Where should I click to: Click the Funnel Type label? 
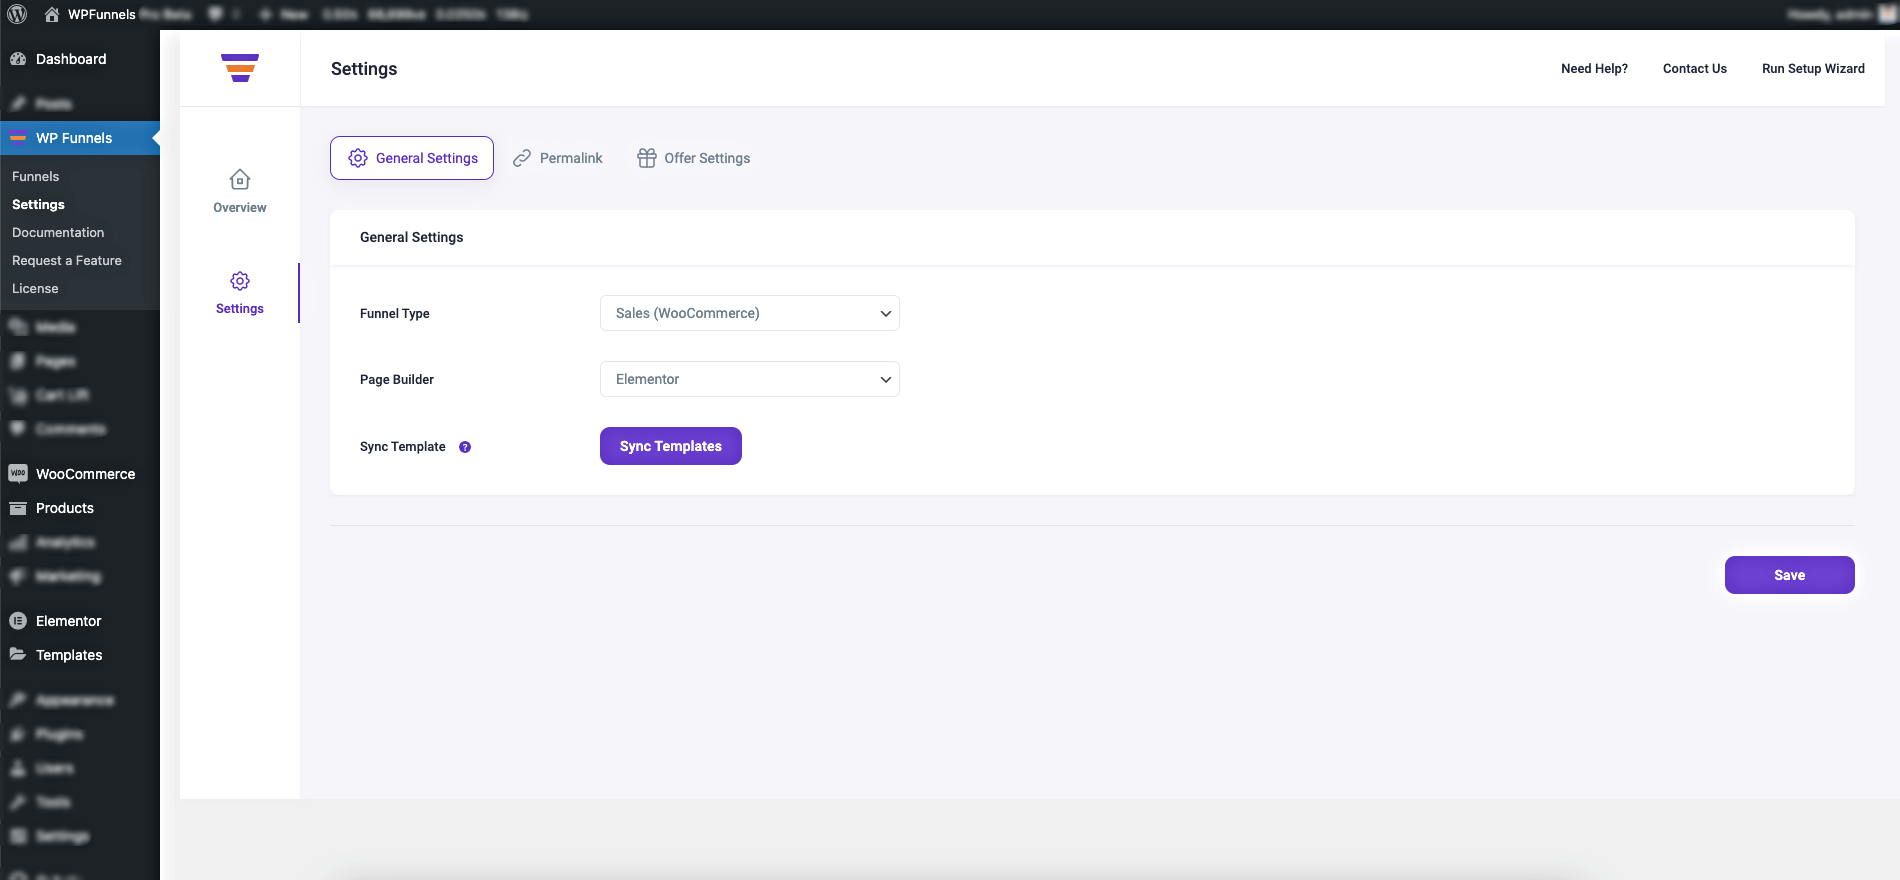tap(395, 314)
